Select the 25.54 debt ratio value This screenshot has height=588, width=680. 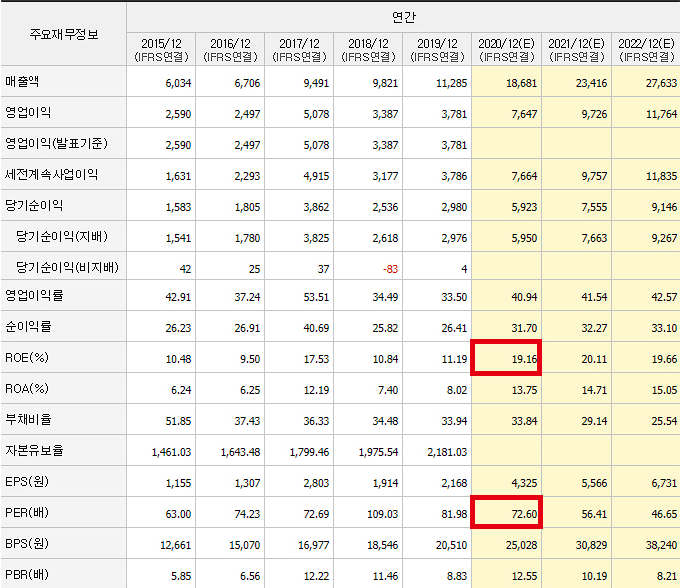click(x=664, y=421)
